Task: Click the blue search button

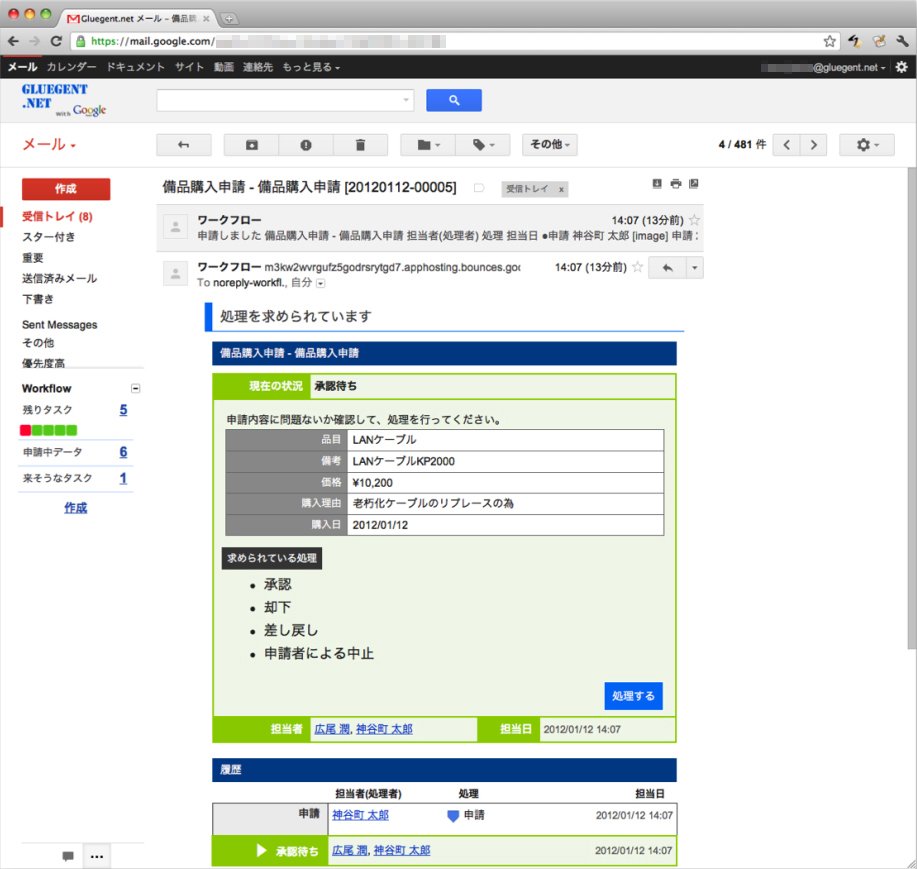Action: point(454,100)
